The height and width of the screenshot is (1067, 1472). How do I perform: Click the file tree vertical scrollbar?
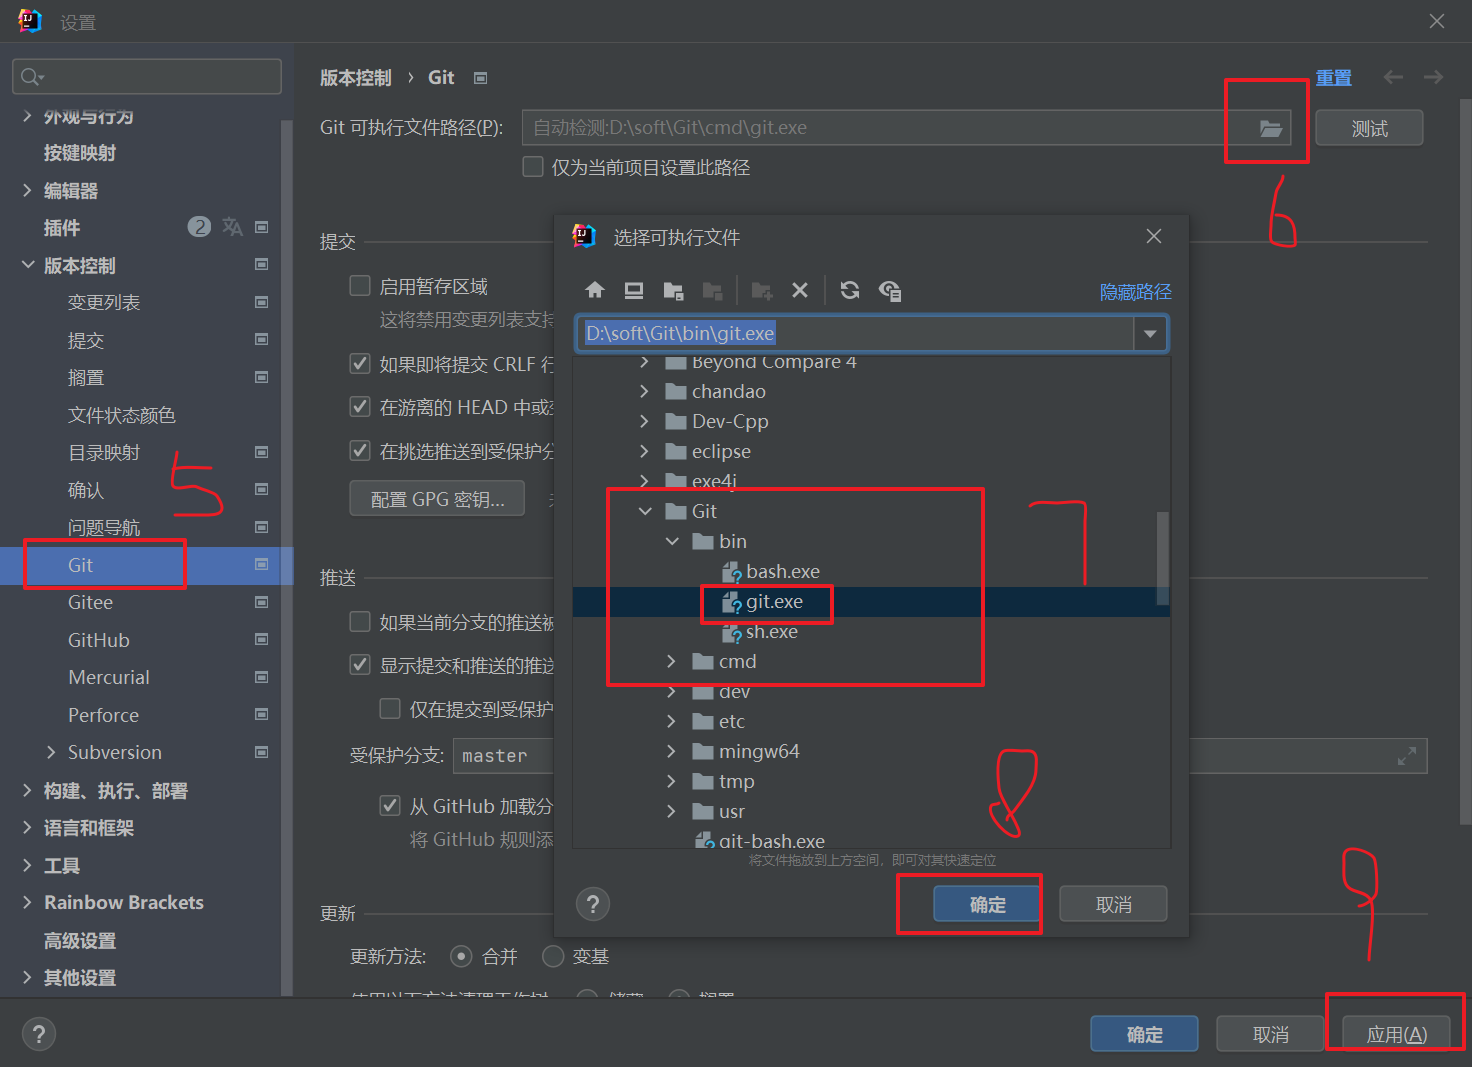[1162, 558]
